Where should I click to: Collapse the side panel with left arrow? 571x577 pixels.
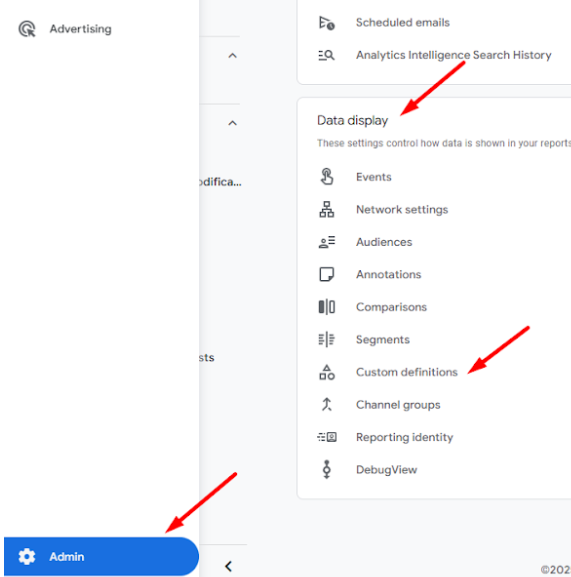pos(228,566)
